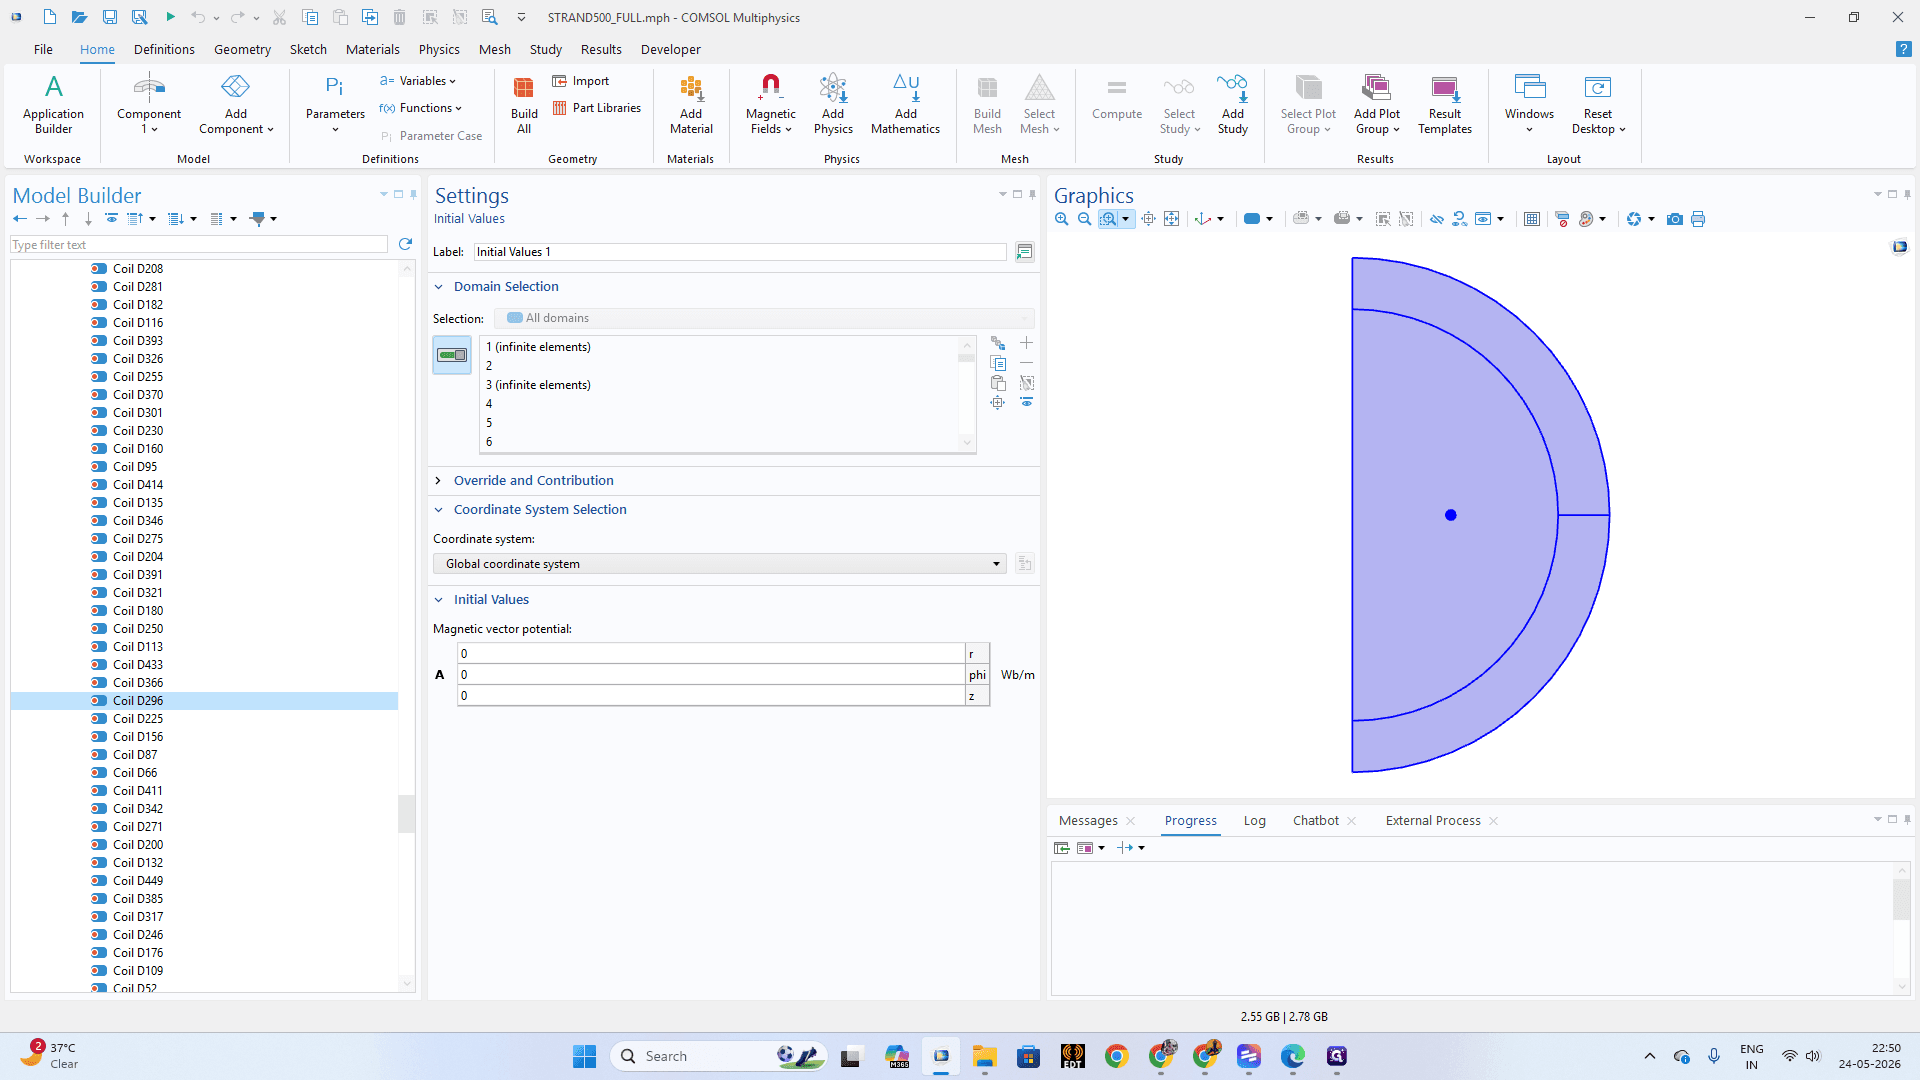Open Magnetic Fields dropdown
The image size is (1920, 1080).
coord(770,104)
